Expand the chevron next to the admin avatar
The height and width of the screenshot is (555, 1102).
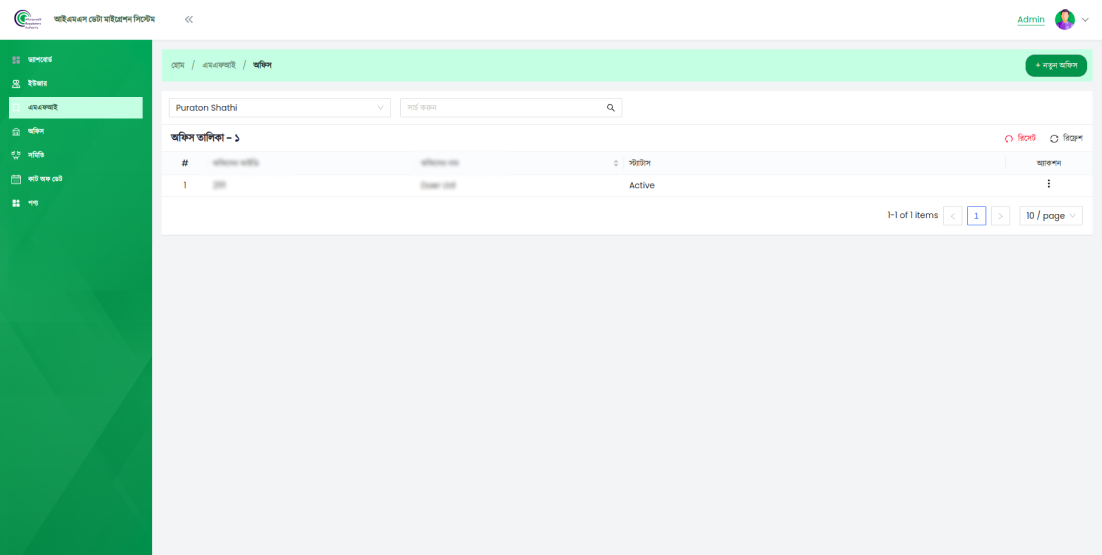coord(1086,19)
